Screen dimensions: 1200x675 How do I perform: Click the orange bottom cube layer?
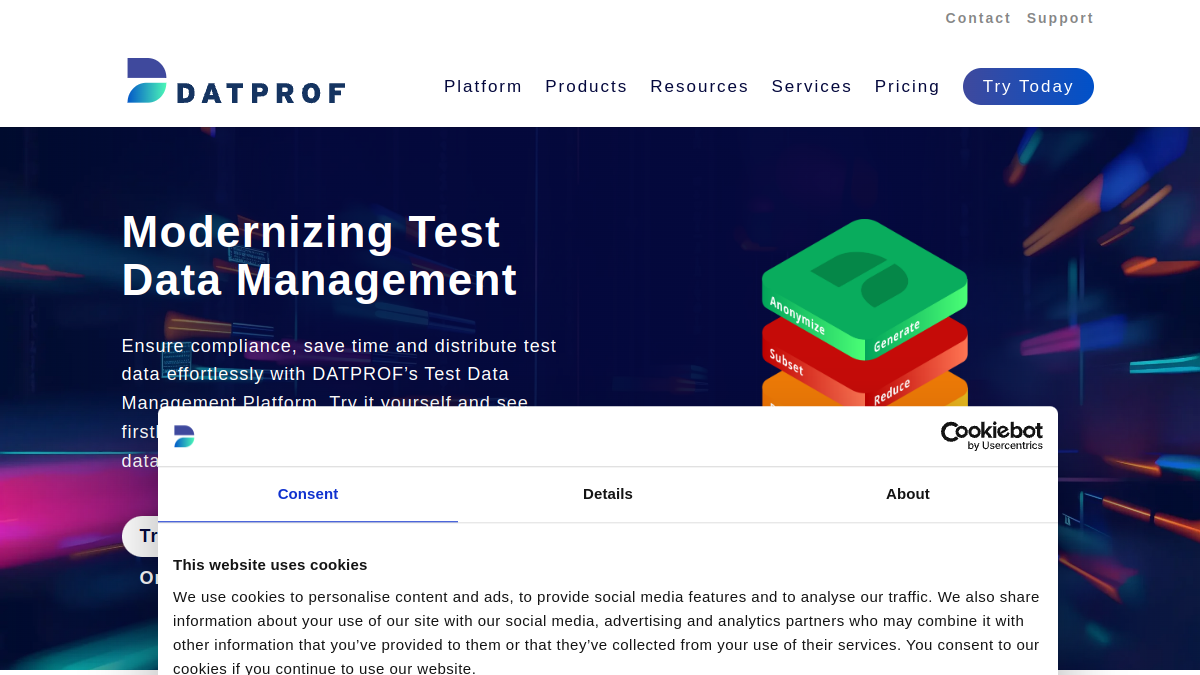[x=865, y=393]
